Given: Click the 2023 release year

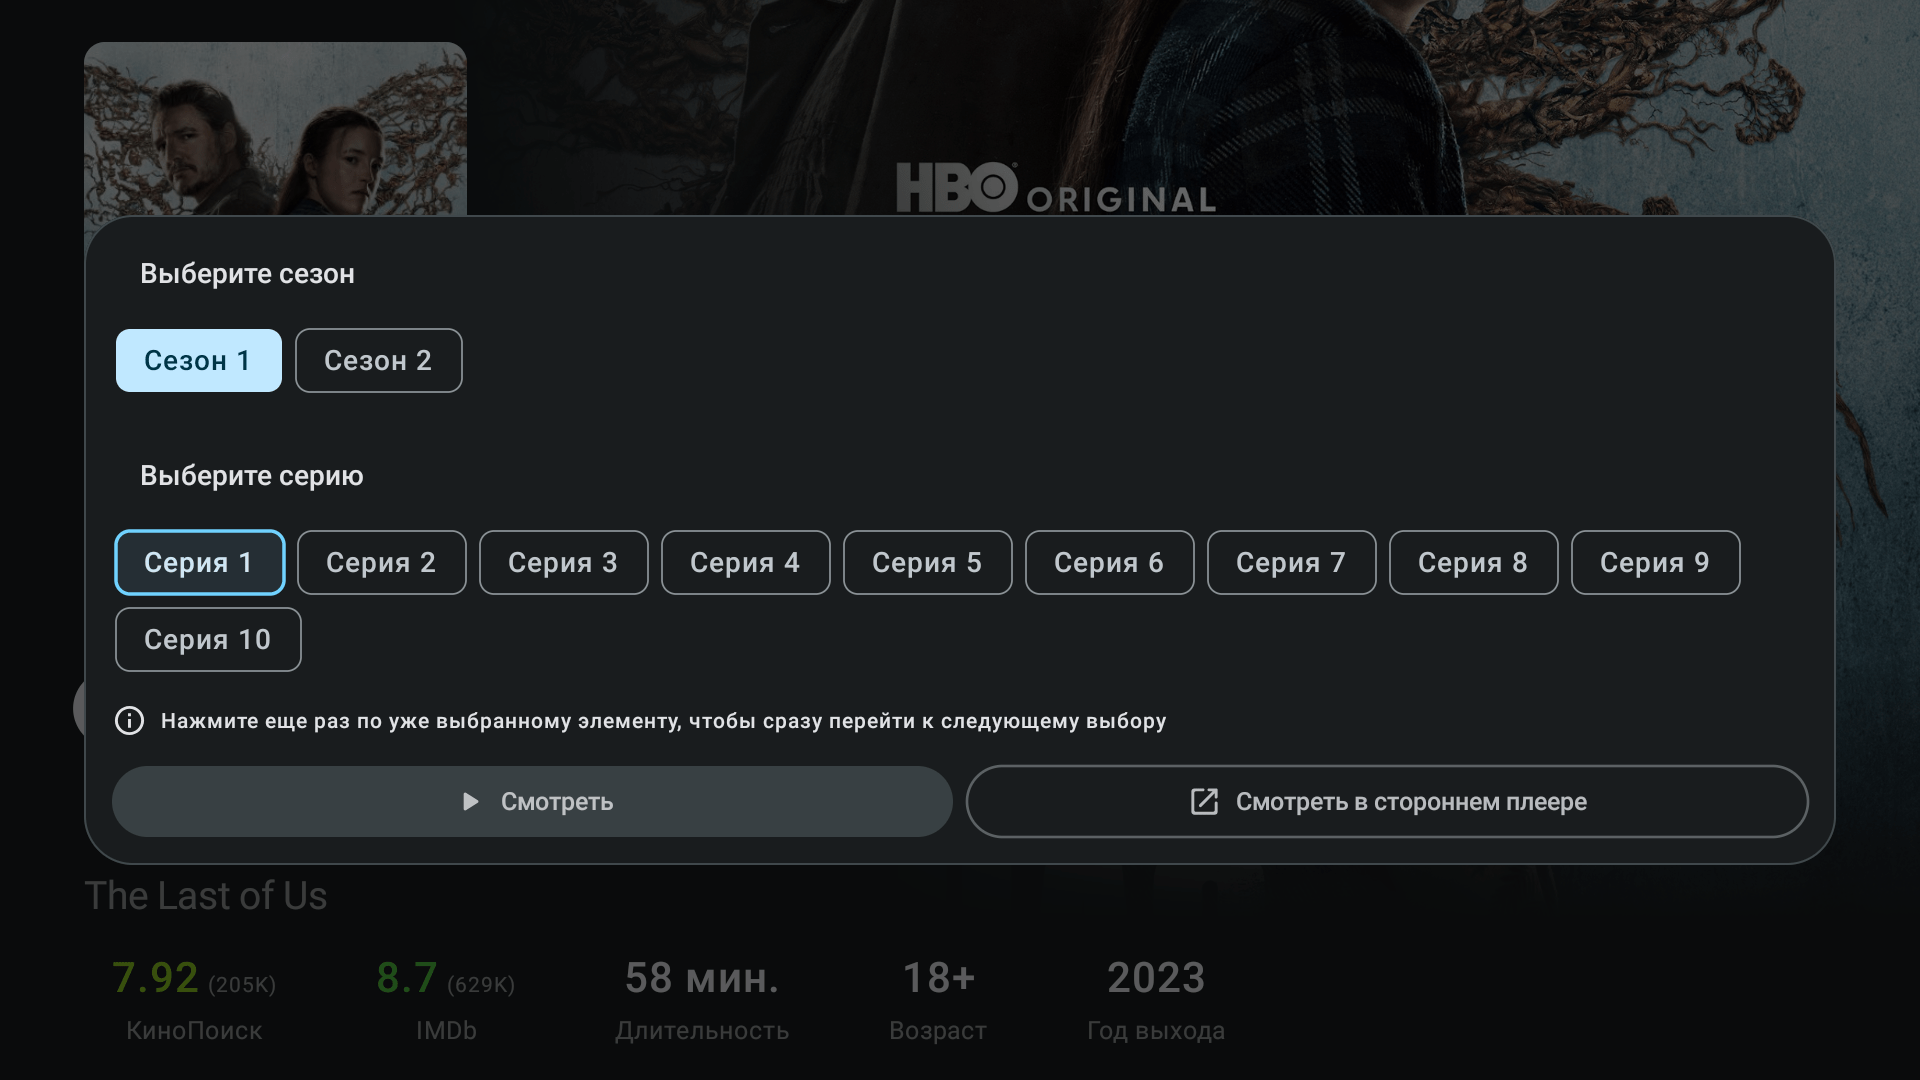Looking at the screenshot, I should (x=1156, y=978).
